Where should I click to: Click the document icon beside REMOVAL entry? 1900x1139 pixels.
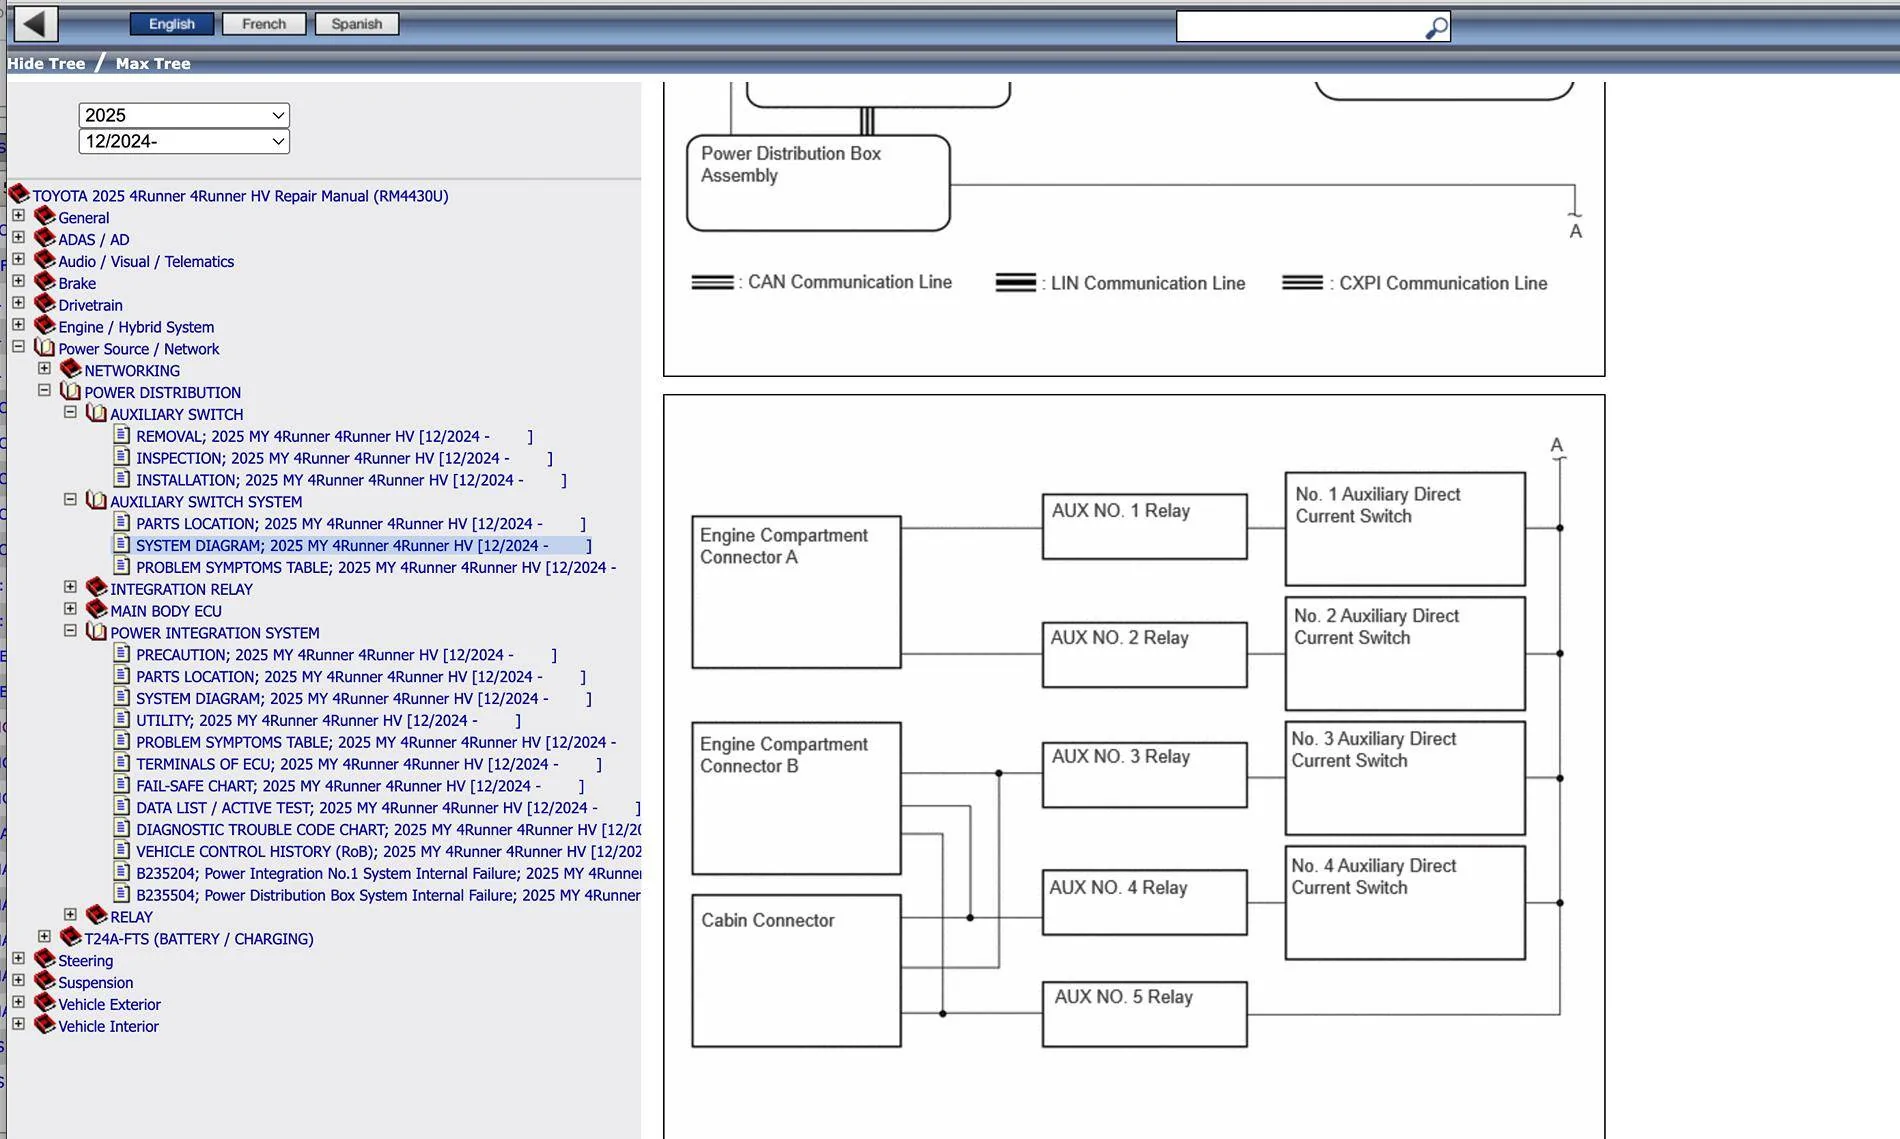122,435
